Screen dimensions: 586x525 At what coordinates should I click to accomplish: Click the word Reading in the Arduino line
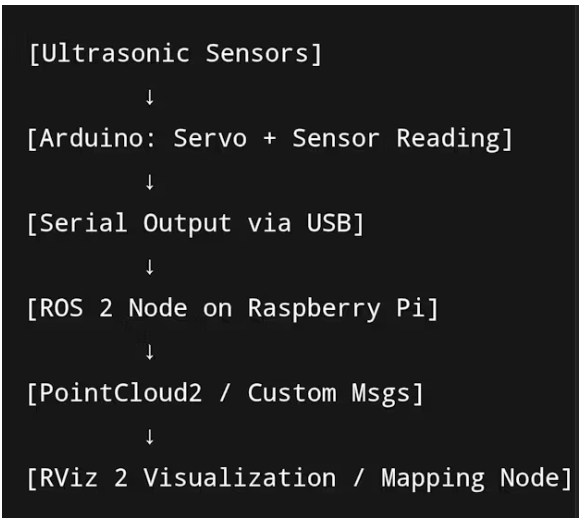448,139
